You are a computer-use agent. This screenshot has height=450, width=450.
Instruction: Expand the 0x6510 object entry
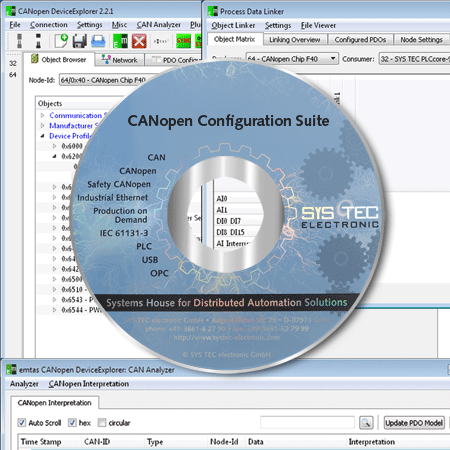[x=55, y=289]
